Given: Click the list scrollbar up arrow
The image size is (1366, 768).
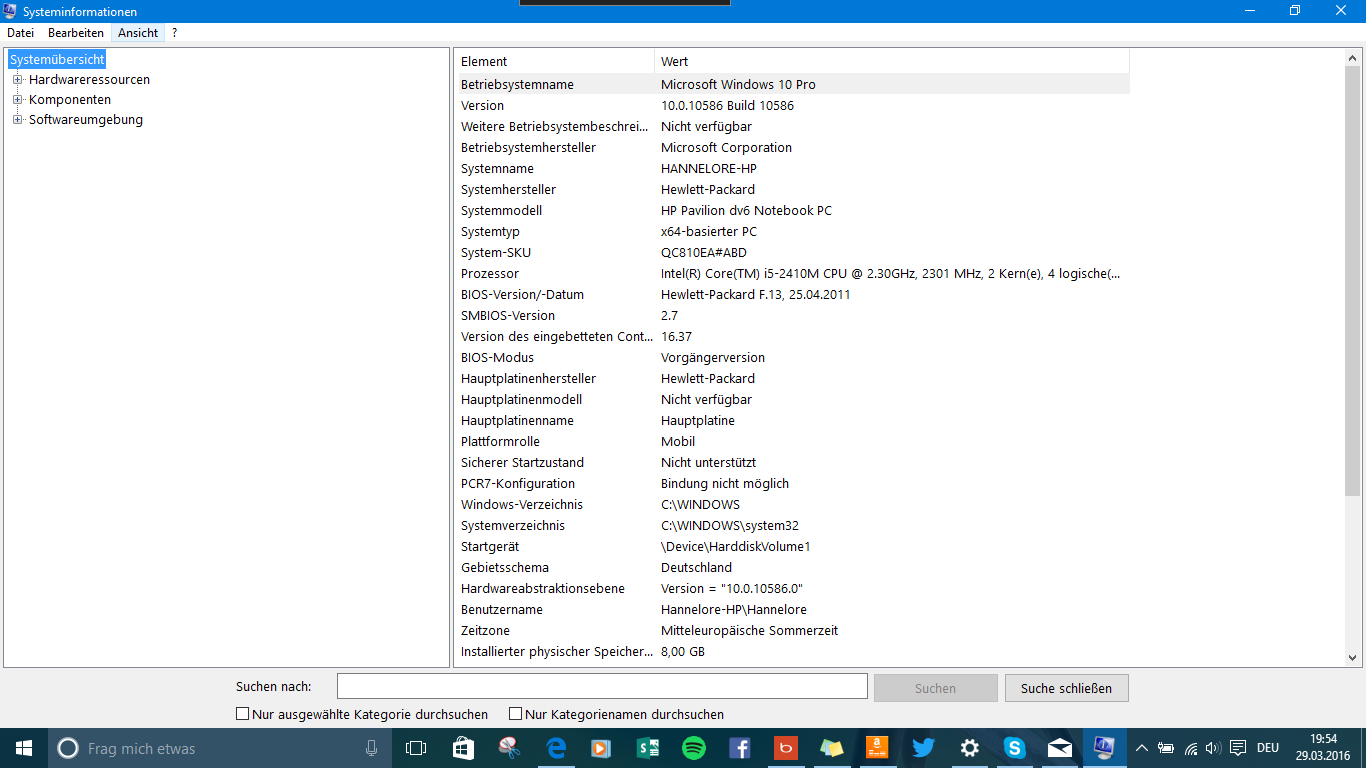Looking at the screenshot, I should point(1353,57).
